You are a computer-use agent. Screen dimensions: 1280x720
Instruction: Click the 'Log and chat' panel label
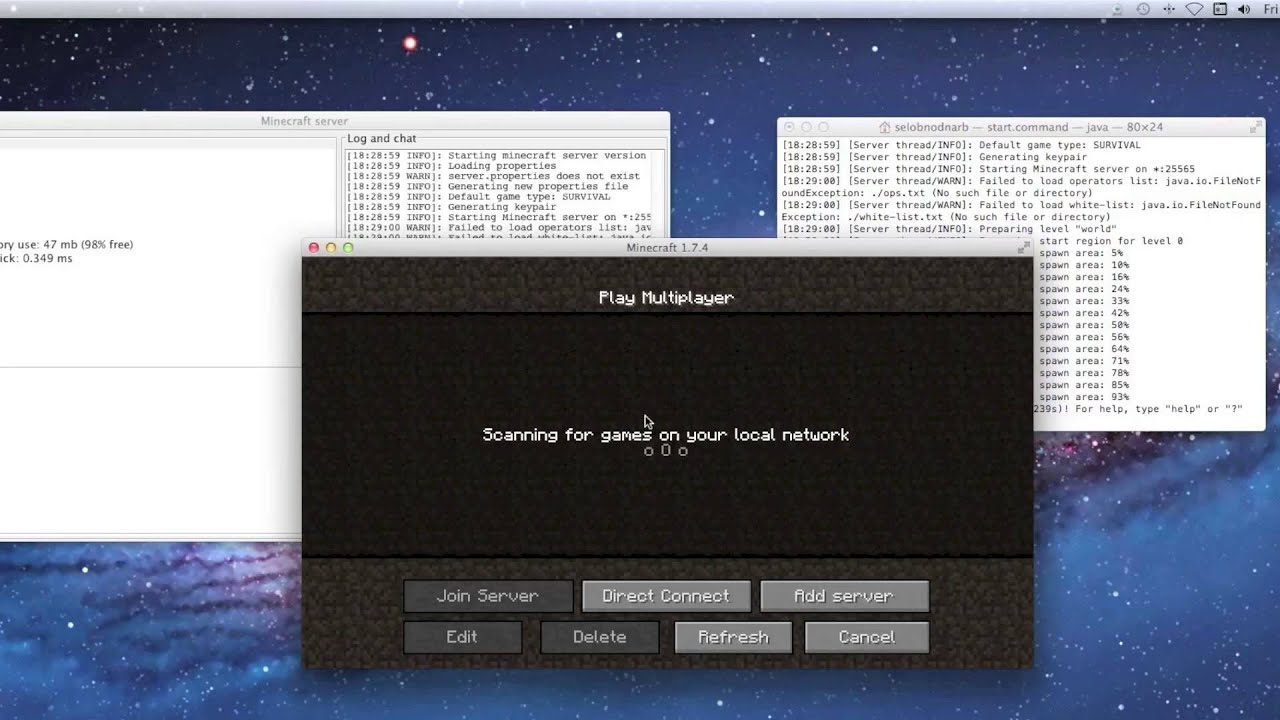tap(382, 139)
